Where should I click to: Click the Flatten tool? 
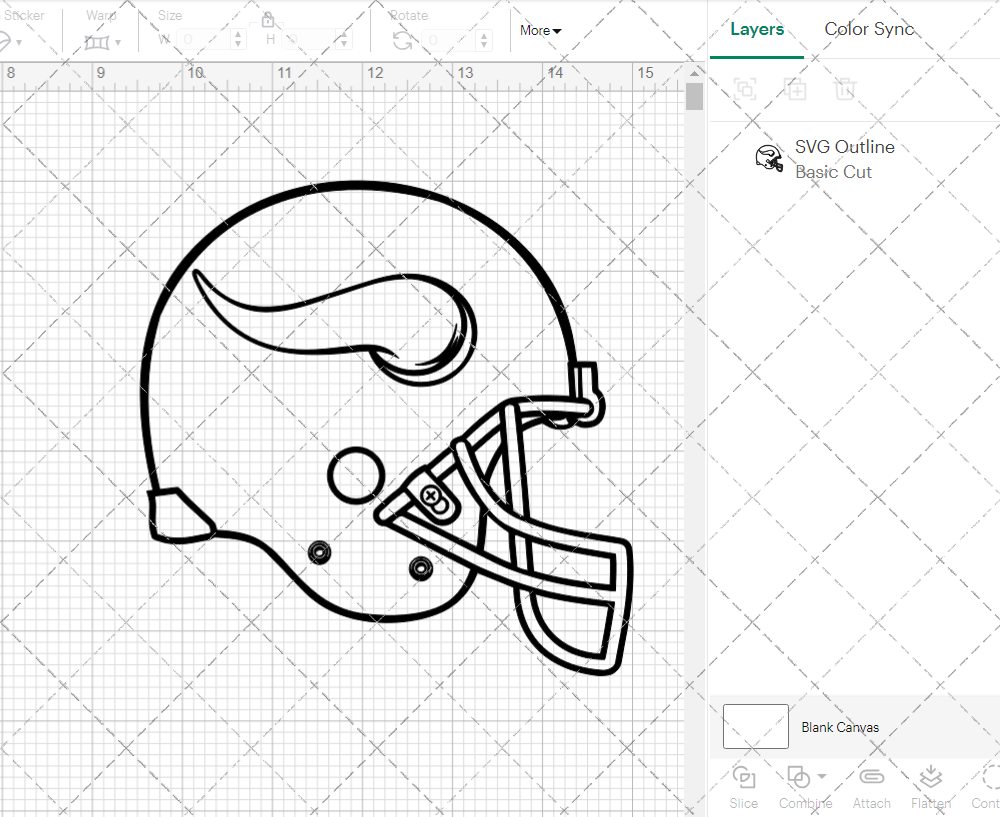pos(931,787)
